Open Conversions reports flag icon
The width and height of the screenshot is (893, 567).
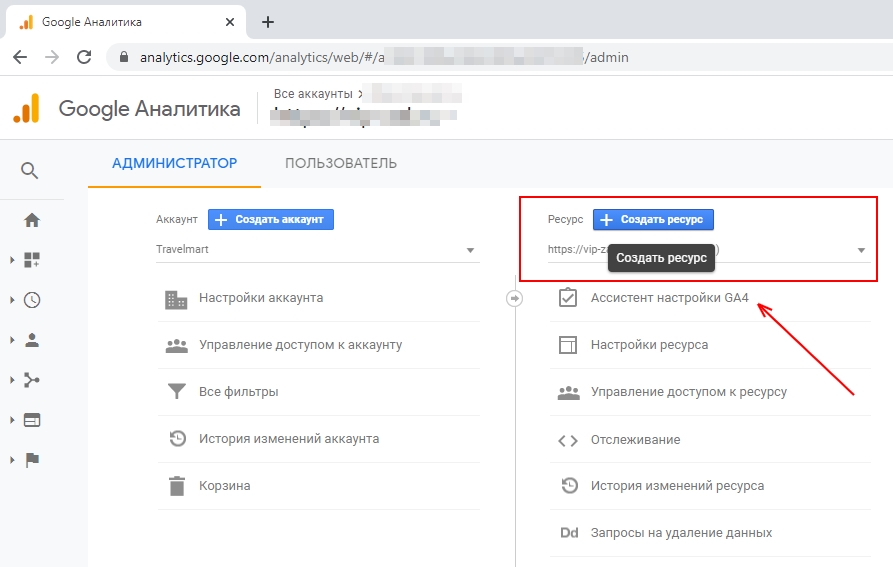pos(32,460)
